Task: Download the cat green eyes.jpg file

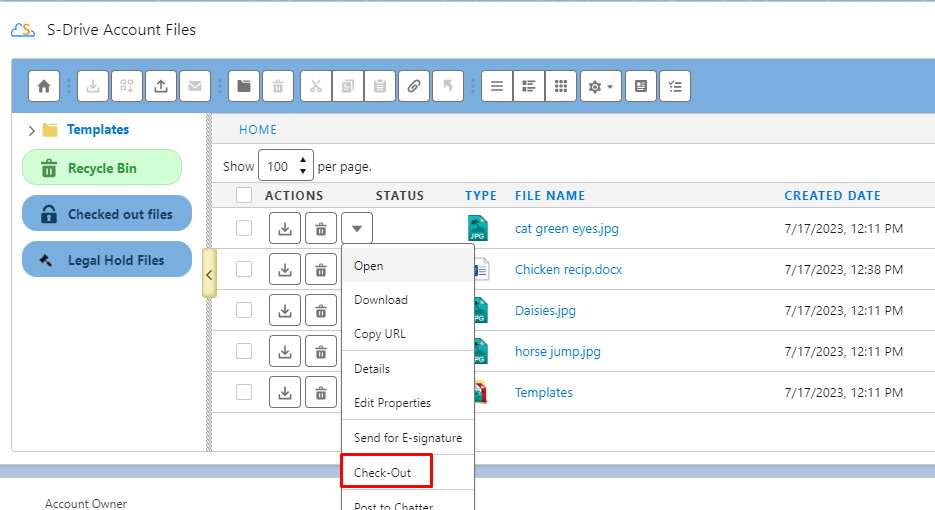Action: pos(285,229)
